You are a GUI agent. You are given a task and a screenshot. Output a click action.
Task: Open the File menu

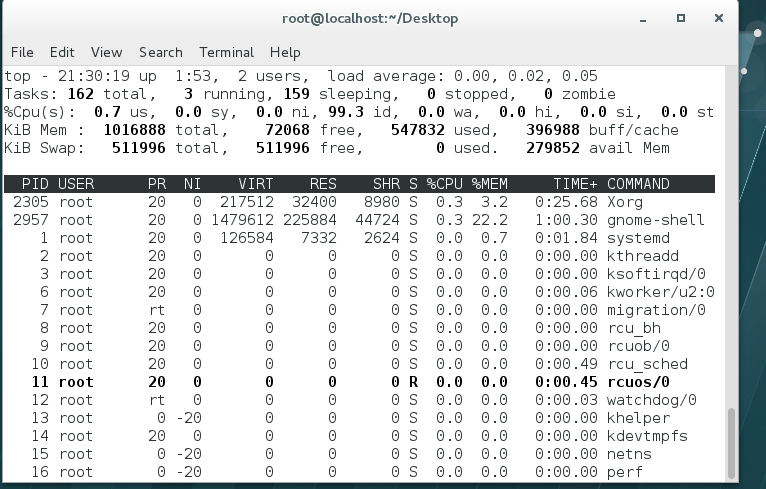point(22,52)
